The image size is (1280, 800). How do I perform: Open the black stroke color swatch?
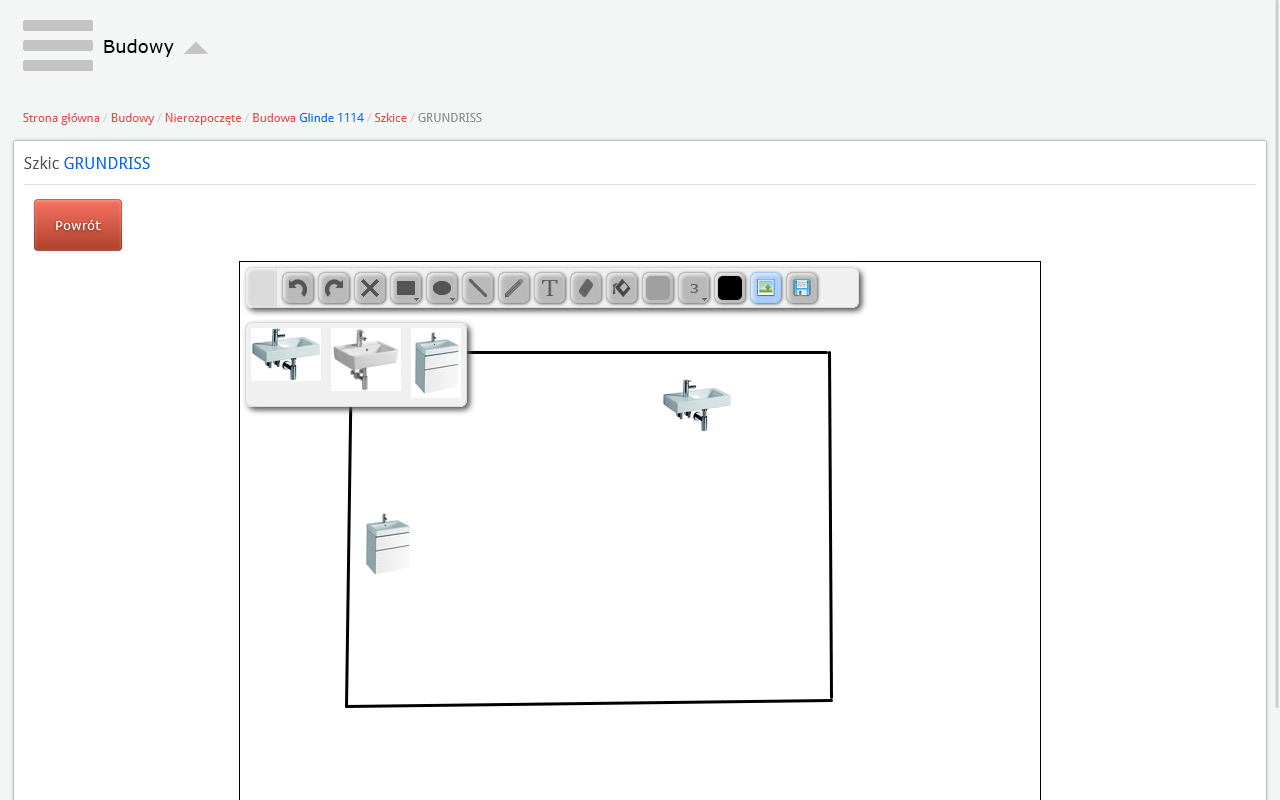(730, 289)
